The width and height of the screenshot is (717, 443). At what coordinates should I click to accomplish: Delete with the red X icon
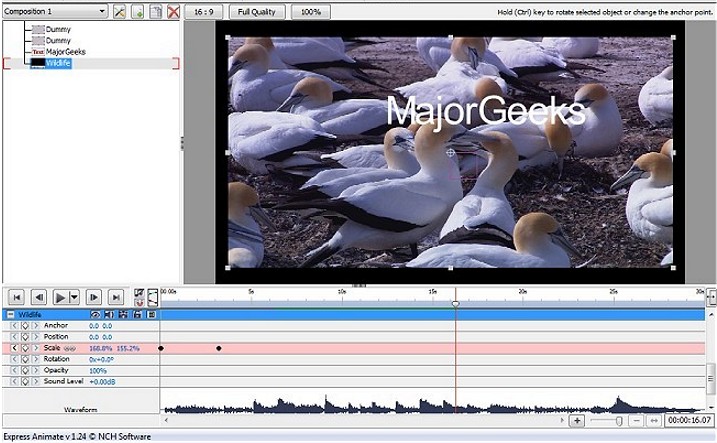pos(173,12)
